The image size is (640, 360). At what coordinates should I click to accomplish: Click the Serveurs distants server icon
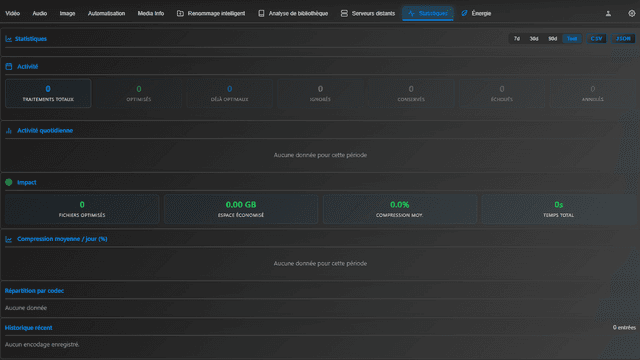coord(344,13)
